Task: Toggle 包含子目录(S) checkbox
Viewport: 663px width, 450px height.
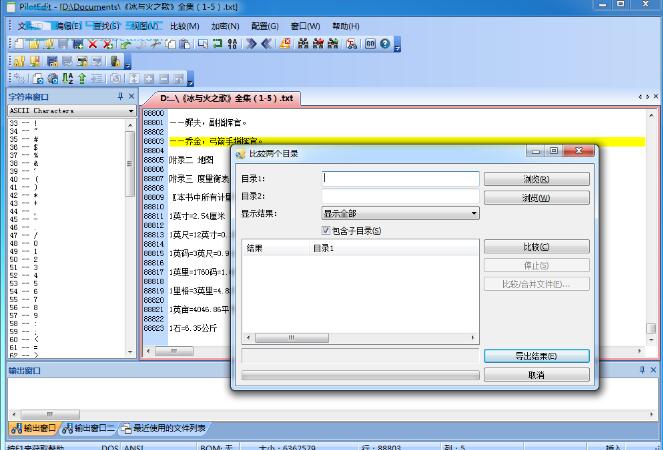Action: 326,230
